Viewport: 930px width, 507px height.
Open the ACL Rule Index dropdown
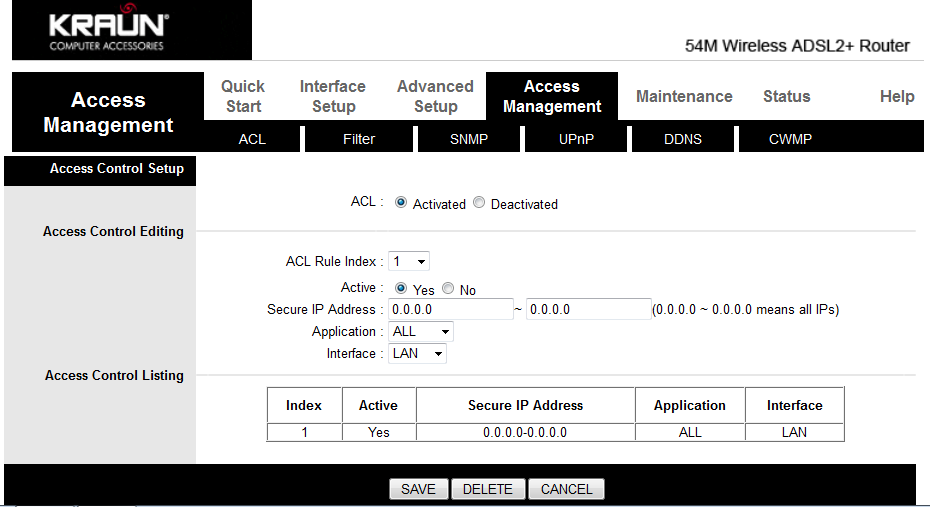pos(409,262)
